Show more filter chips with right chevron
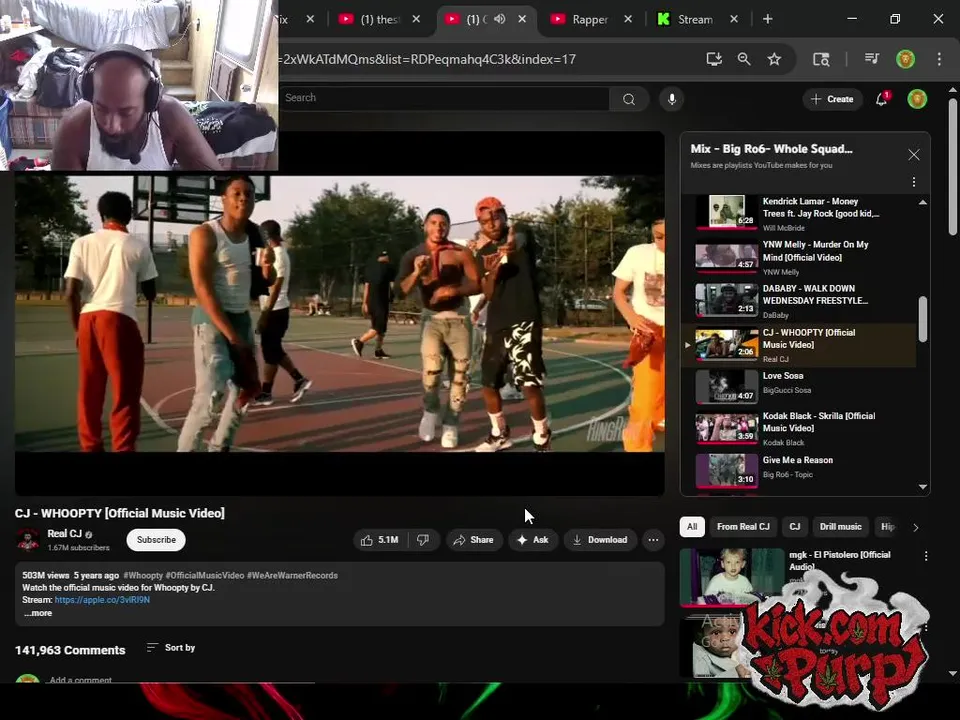Image resolution: width=960 pixels, height=720 pixels. tap(915, 527)
